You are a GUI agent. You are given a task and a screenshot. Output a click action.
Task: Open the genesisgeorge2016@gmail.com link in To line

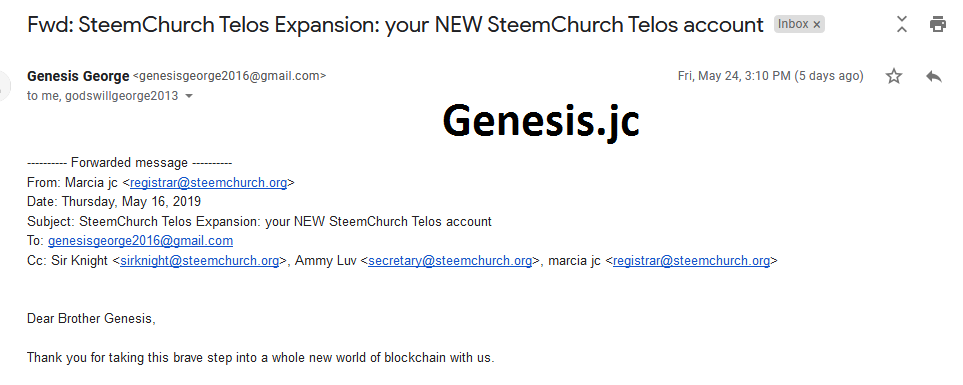pyautogui.click(x=140, y=241)
